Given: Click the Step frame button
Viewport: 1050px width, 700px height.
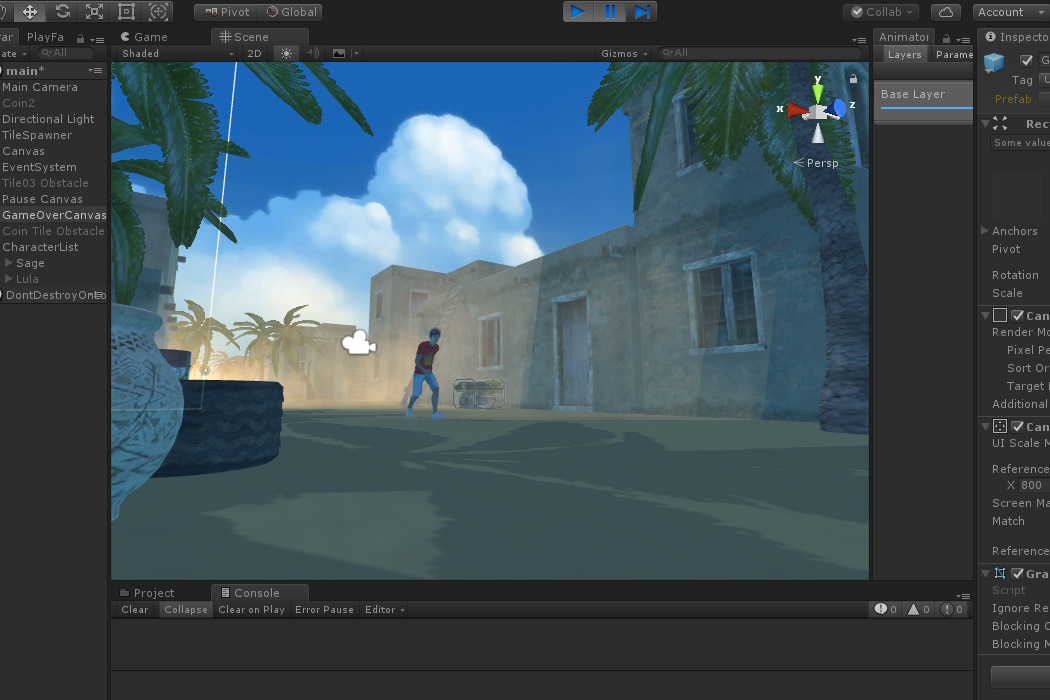Looking at the screenshot, I should 642,12.
